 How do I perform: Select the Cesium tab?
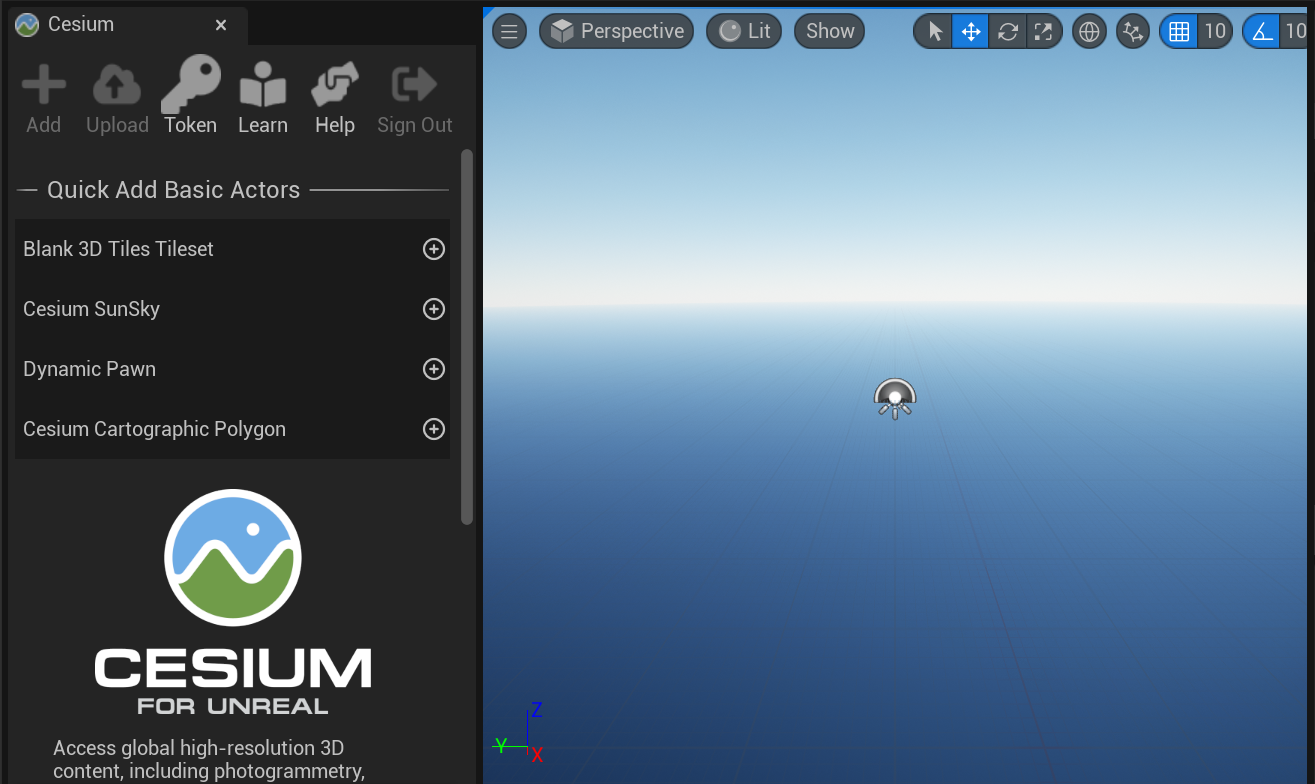click(127, 25)
